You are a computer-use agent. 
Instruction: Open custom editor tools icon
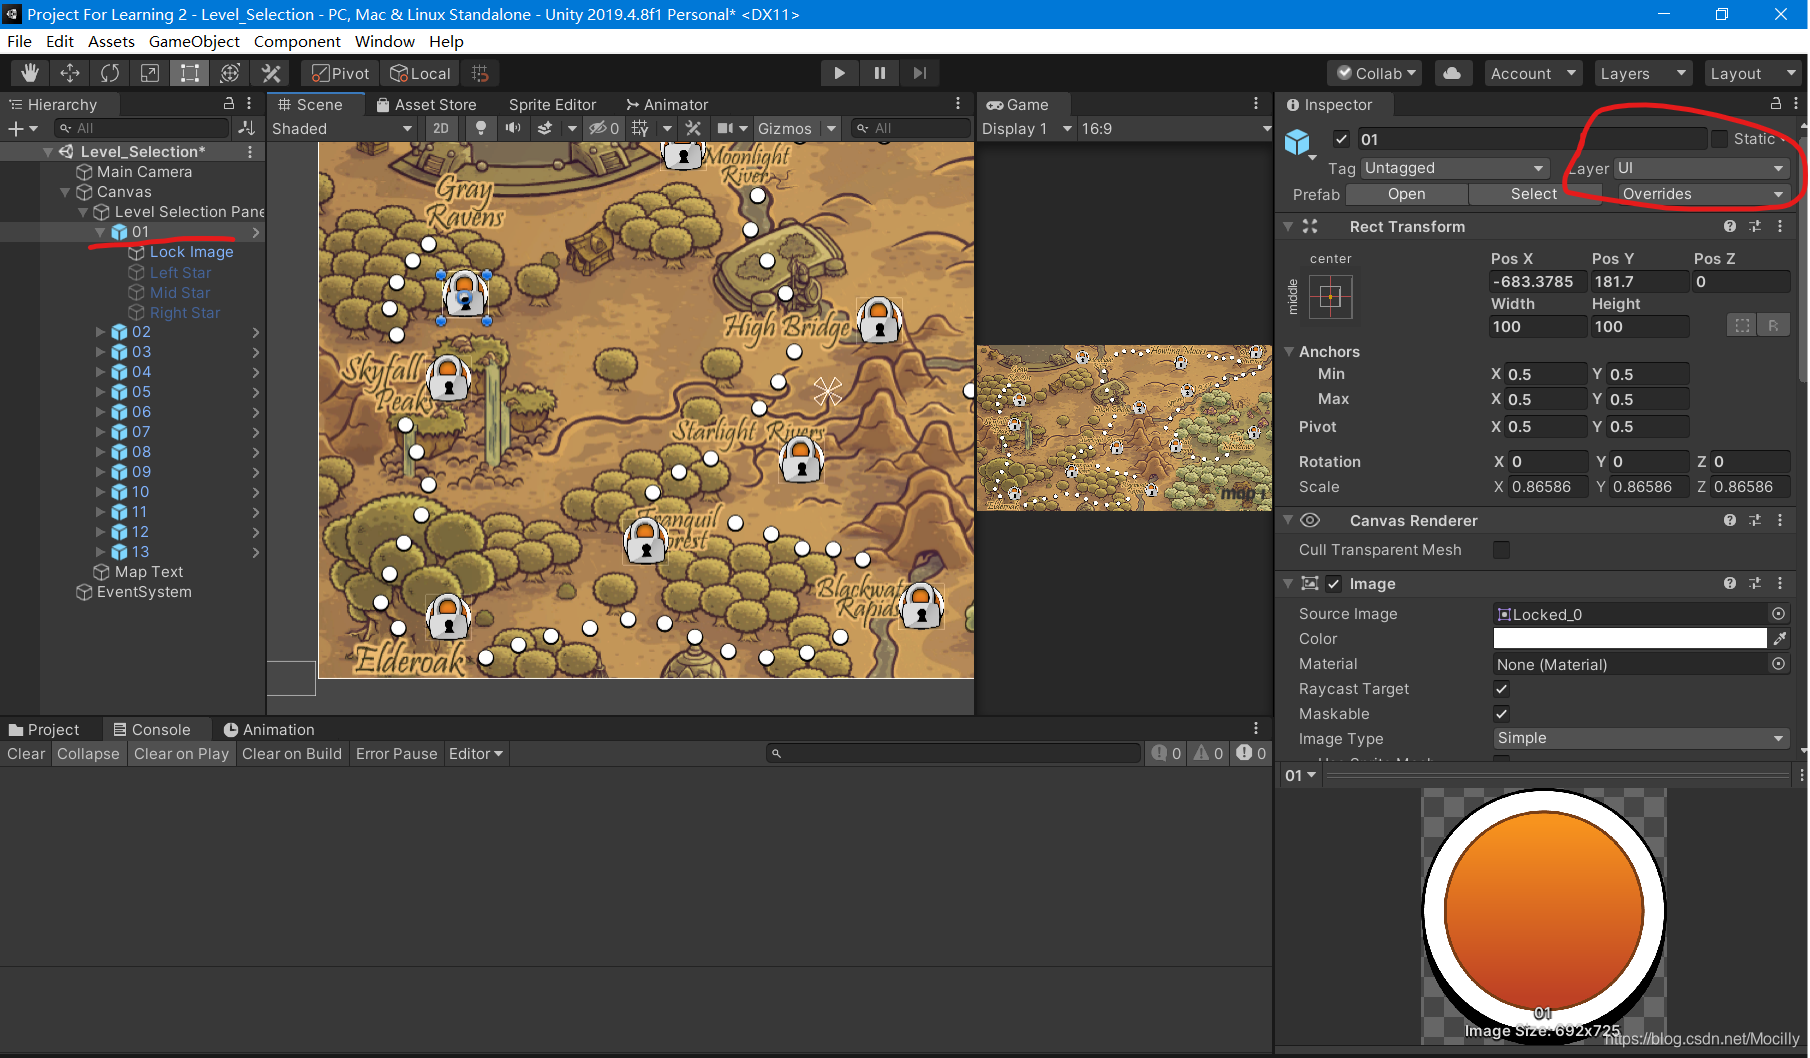[x=270, y=73]
